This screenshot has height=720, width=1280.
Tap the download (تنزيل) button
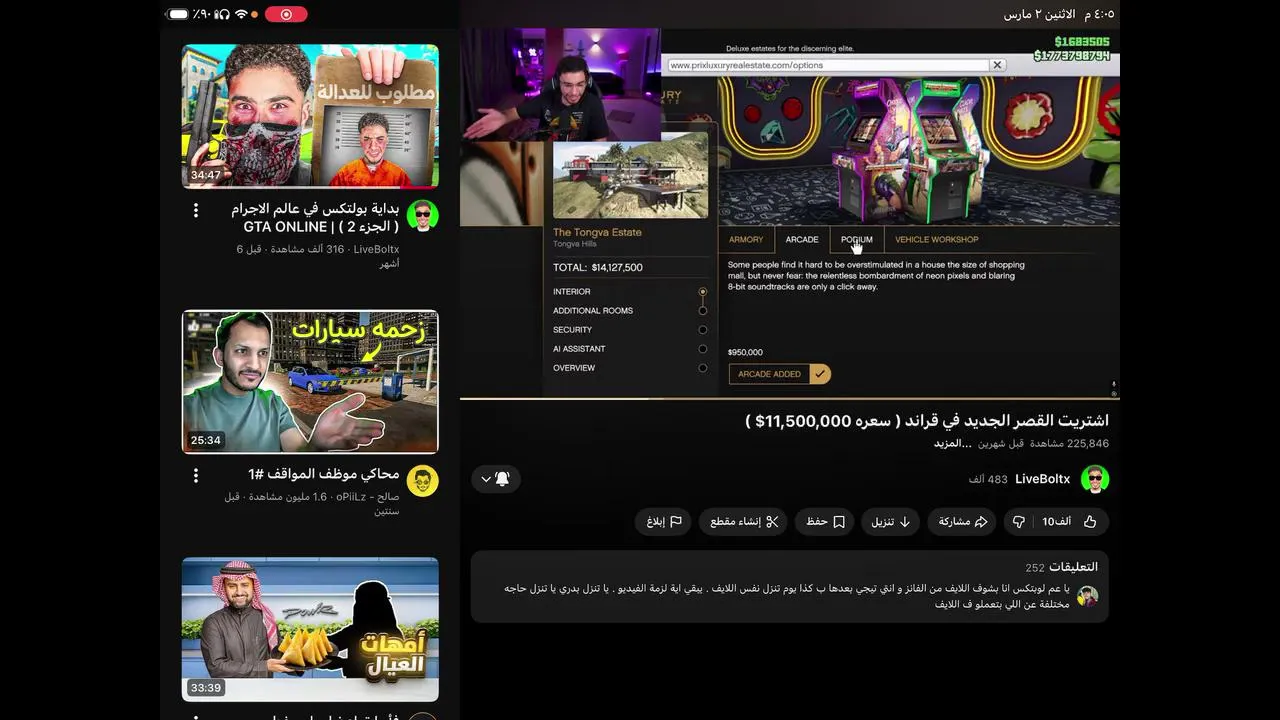pyautogui.click(x=890, y=522)
